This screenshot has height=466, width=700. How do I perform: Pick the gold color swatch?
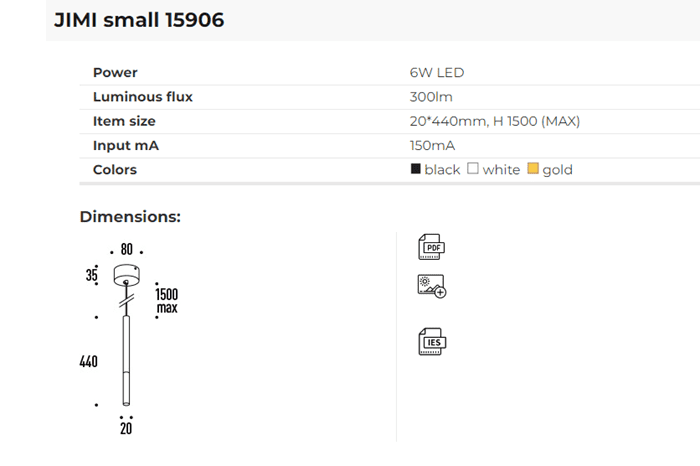coord(533,169)
